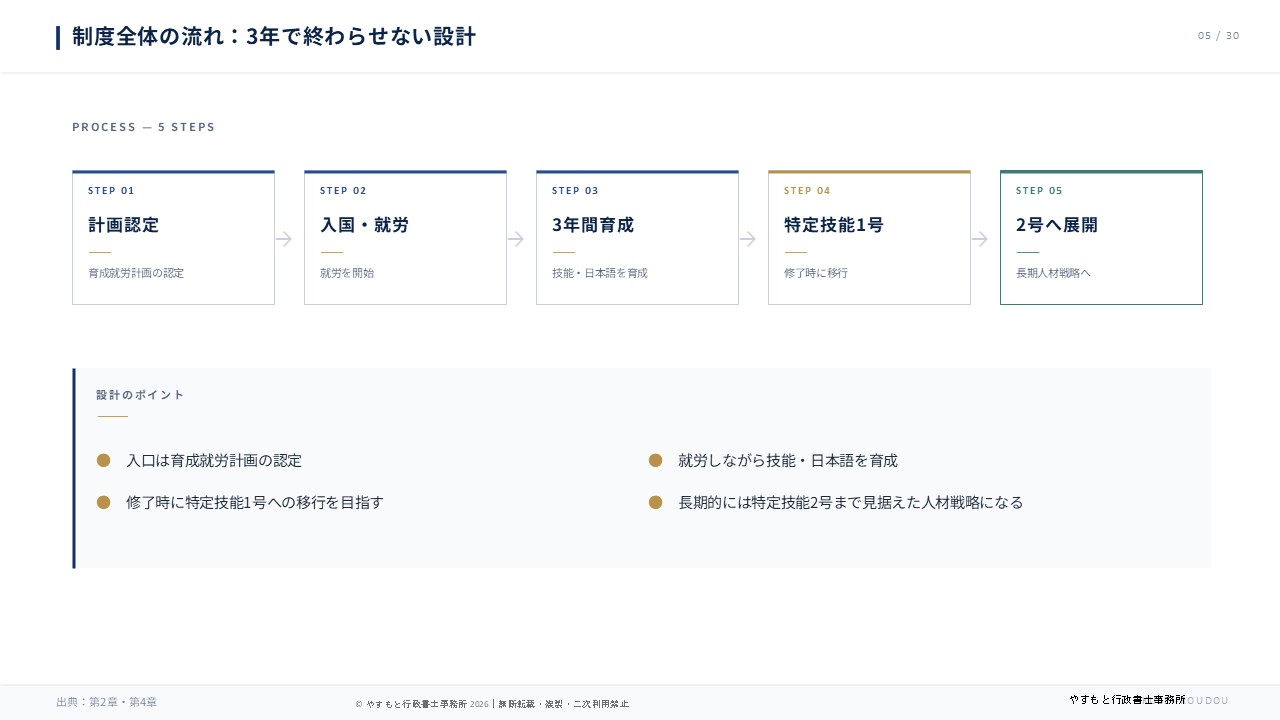Click arrow between 入国・就労 and 3年間育成

pos(516,239)
